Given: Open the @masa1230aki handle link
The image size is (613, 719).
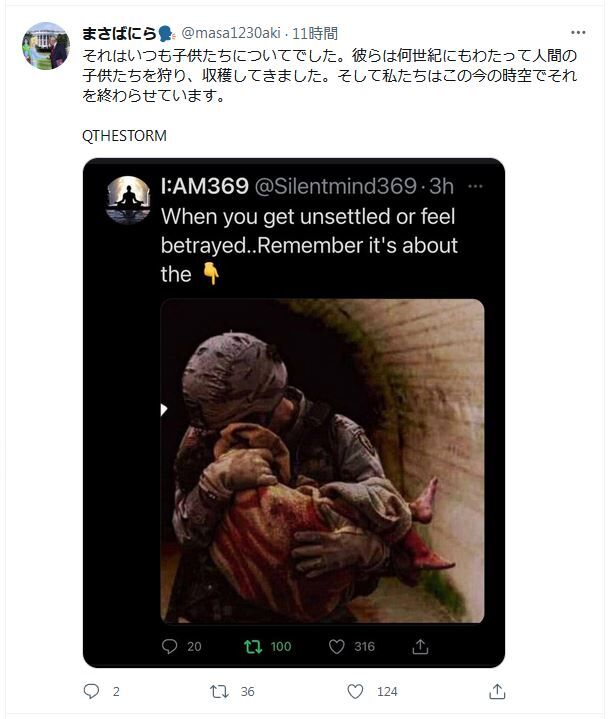Looking at the screenshot, I should (231, 33).
